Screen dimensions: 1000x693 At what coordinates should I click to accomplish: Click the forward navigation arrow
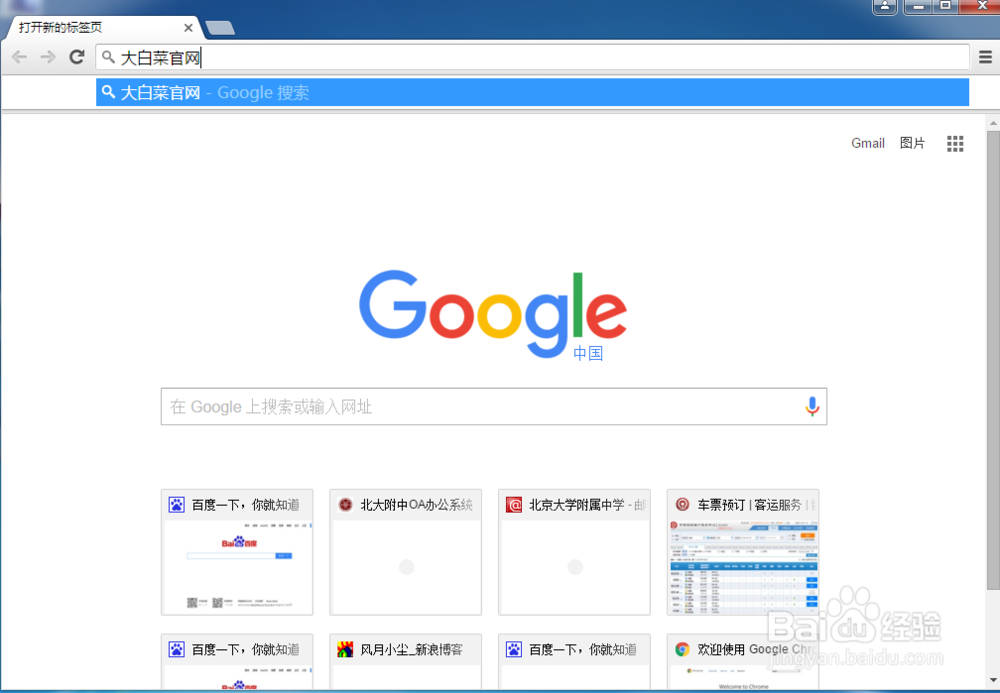[47, 57]
